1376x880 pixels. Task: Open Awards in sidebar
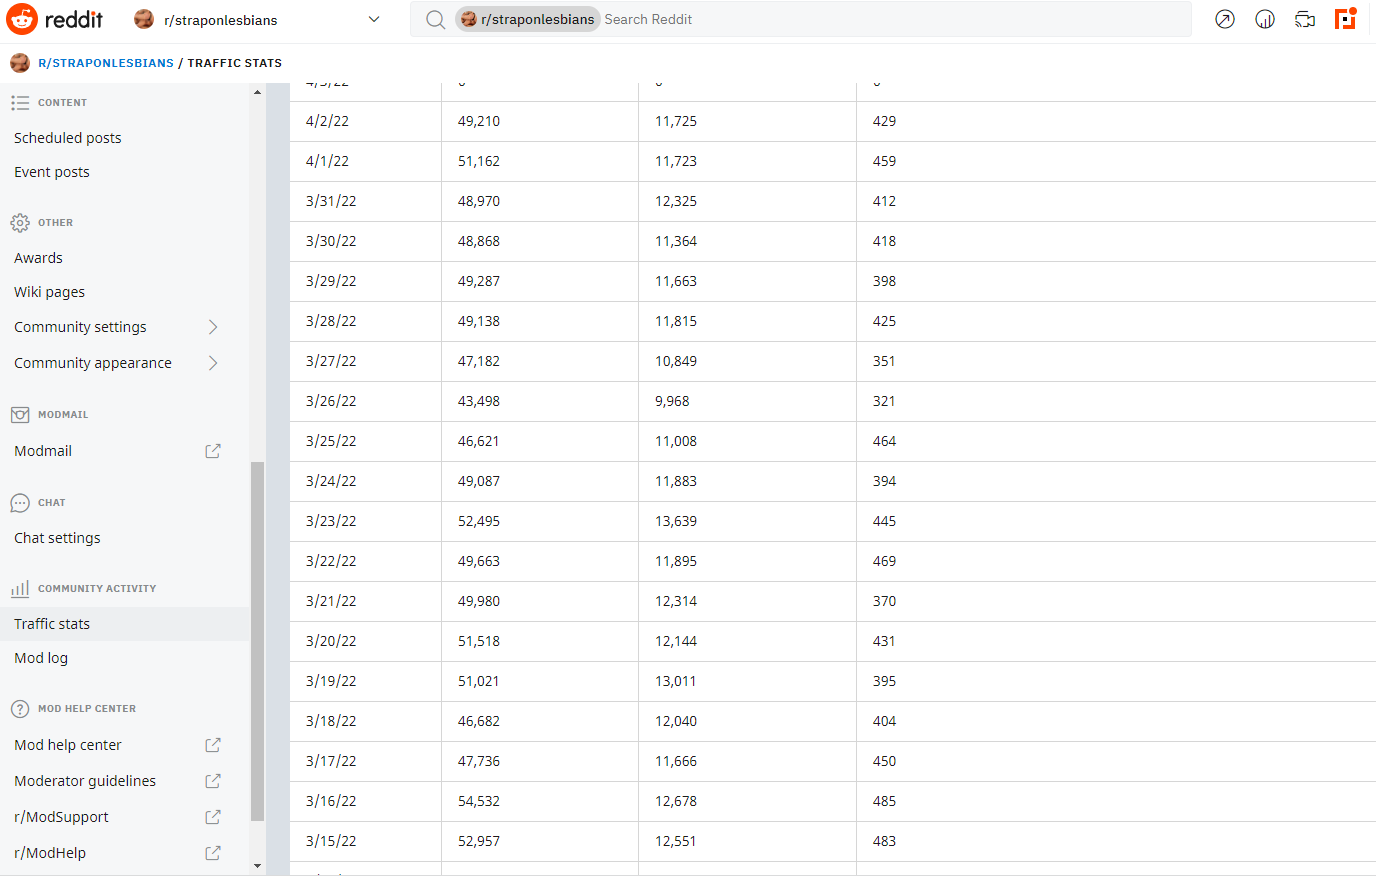pos(38,258)
